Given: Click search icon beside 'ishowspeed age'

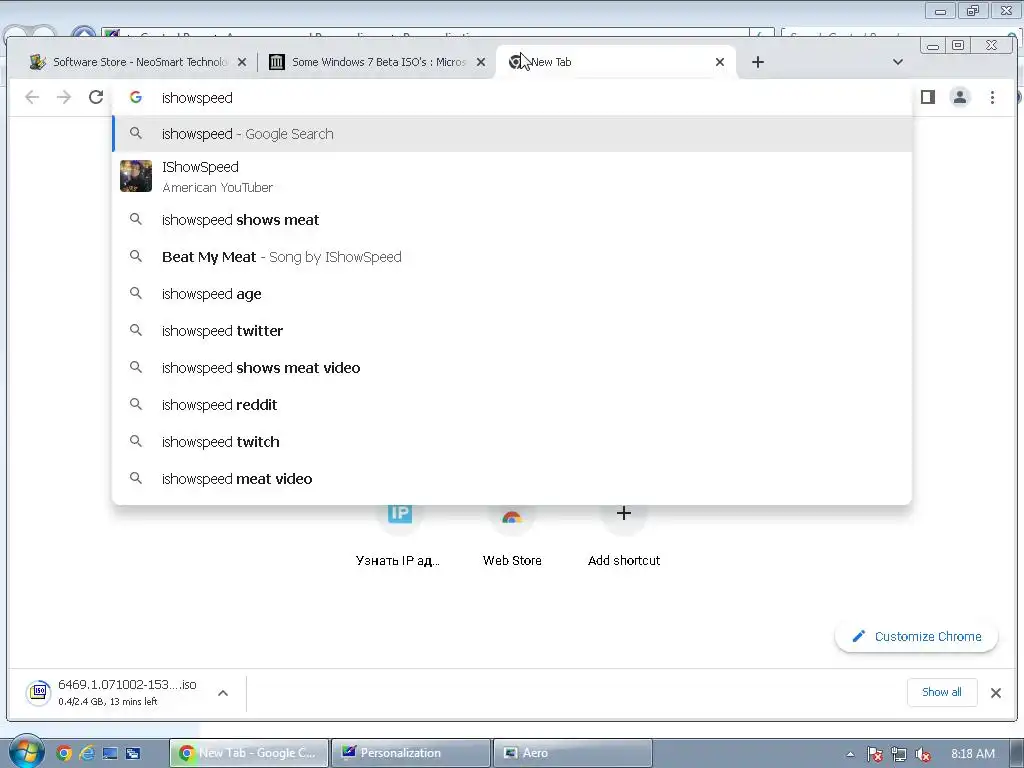Looking at the screenshot, I should pos(136,293).
